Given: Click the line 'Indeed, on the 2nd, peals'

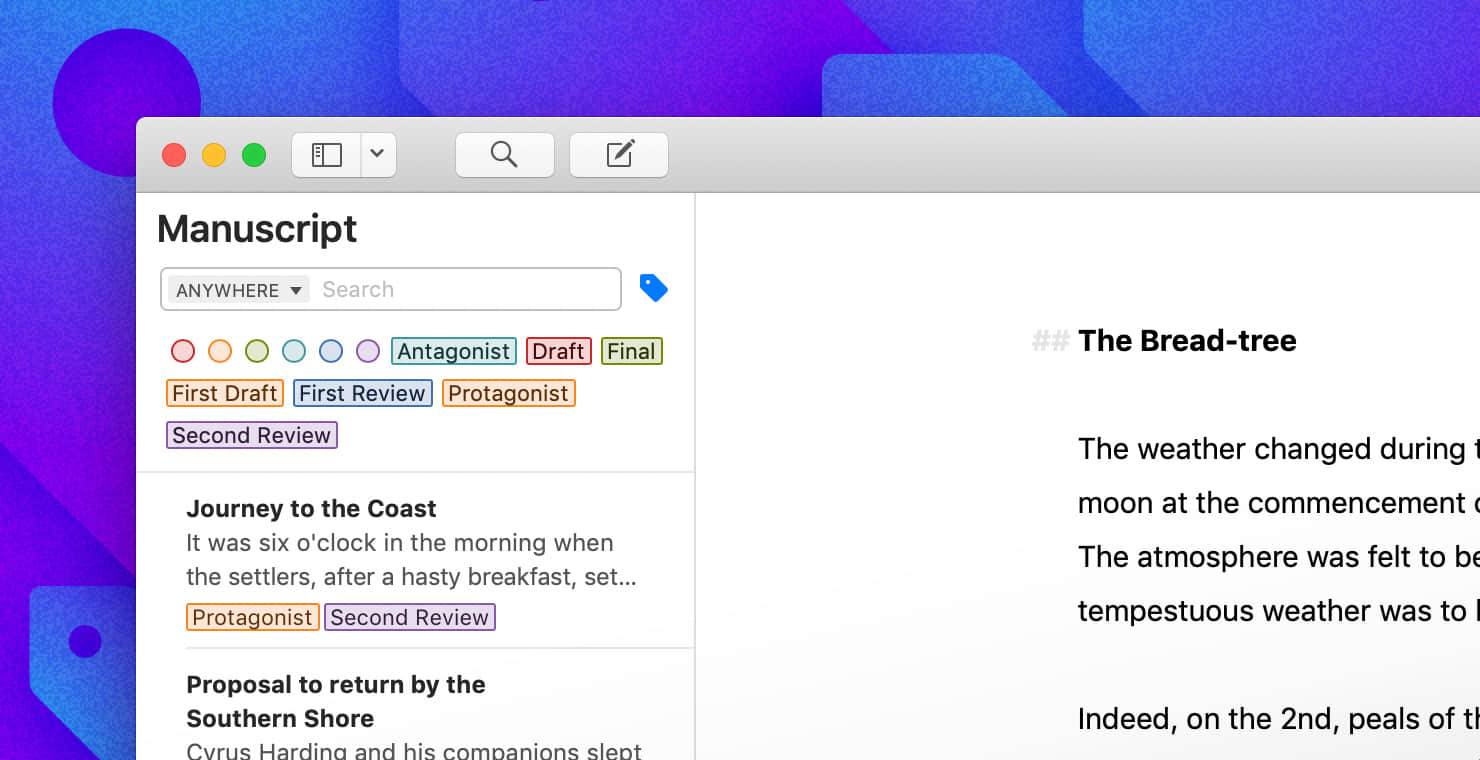Looking at the screenshot, I should (x=1279, y=719).
